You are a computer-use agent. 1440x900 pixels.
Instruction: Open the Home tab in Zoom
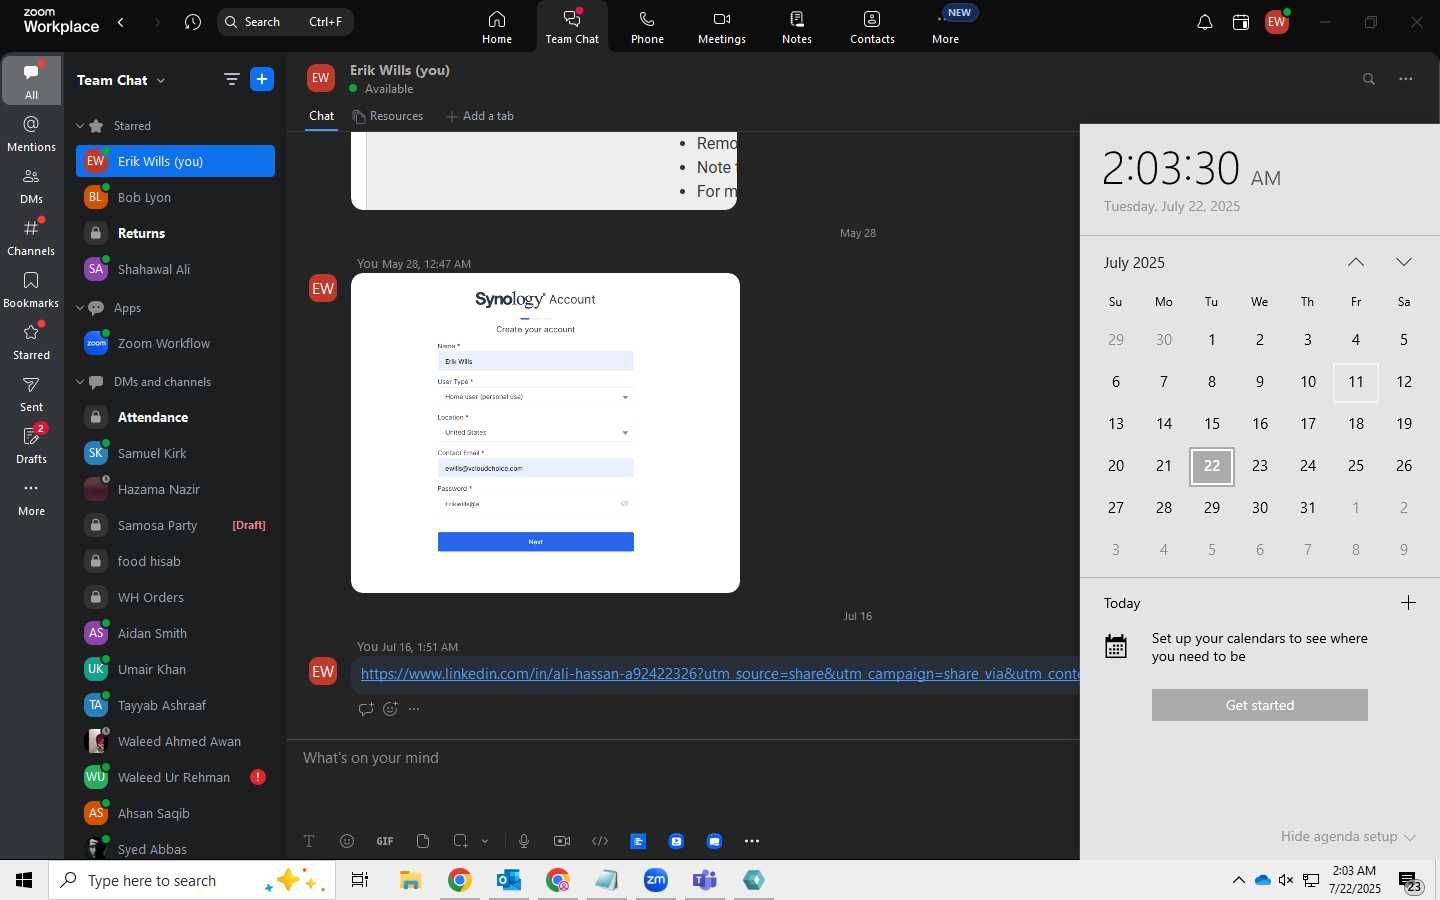(497, 27)
